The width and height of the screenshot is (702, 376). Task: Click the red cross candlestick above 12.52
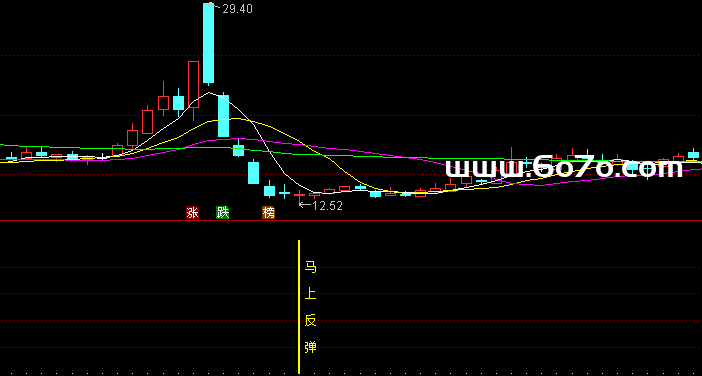pos(299,195)
